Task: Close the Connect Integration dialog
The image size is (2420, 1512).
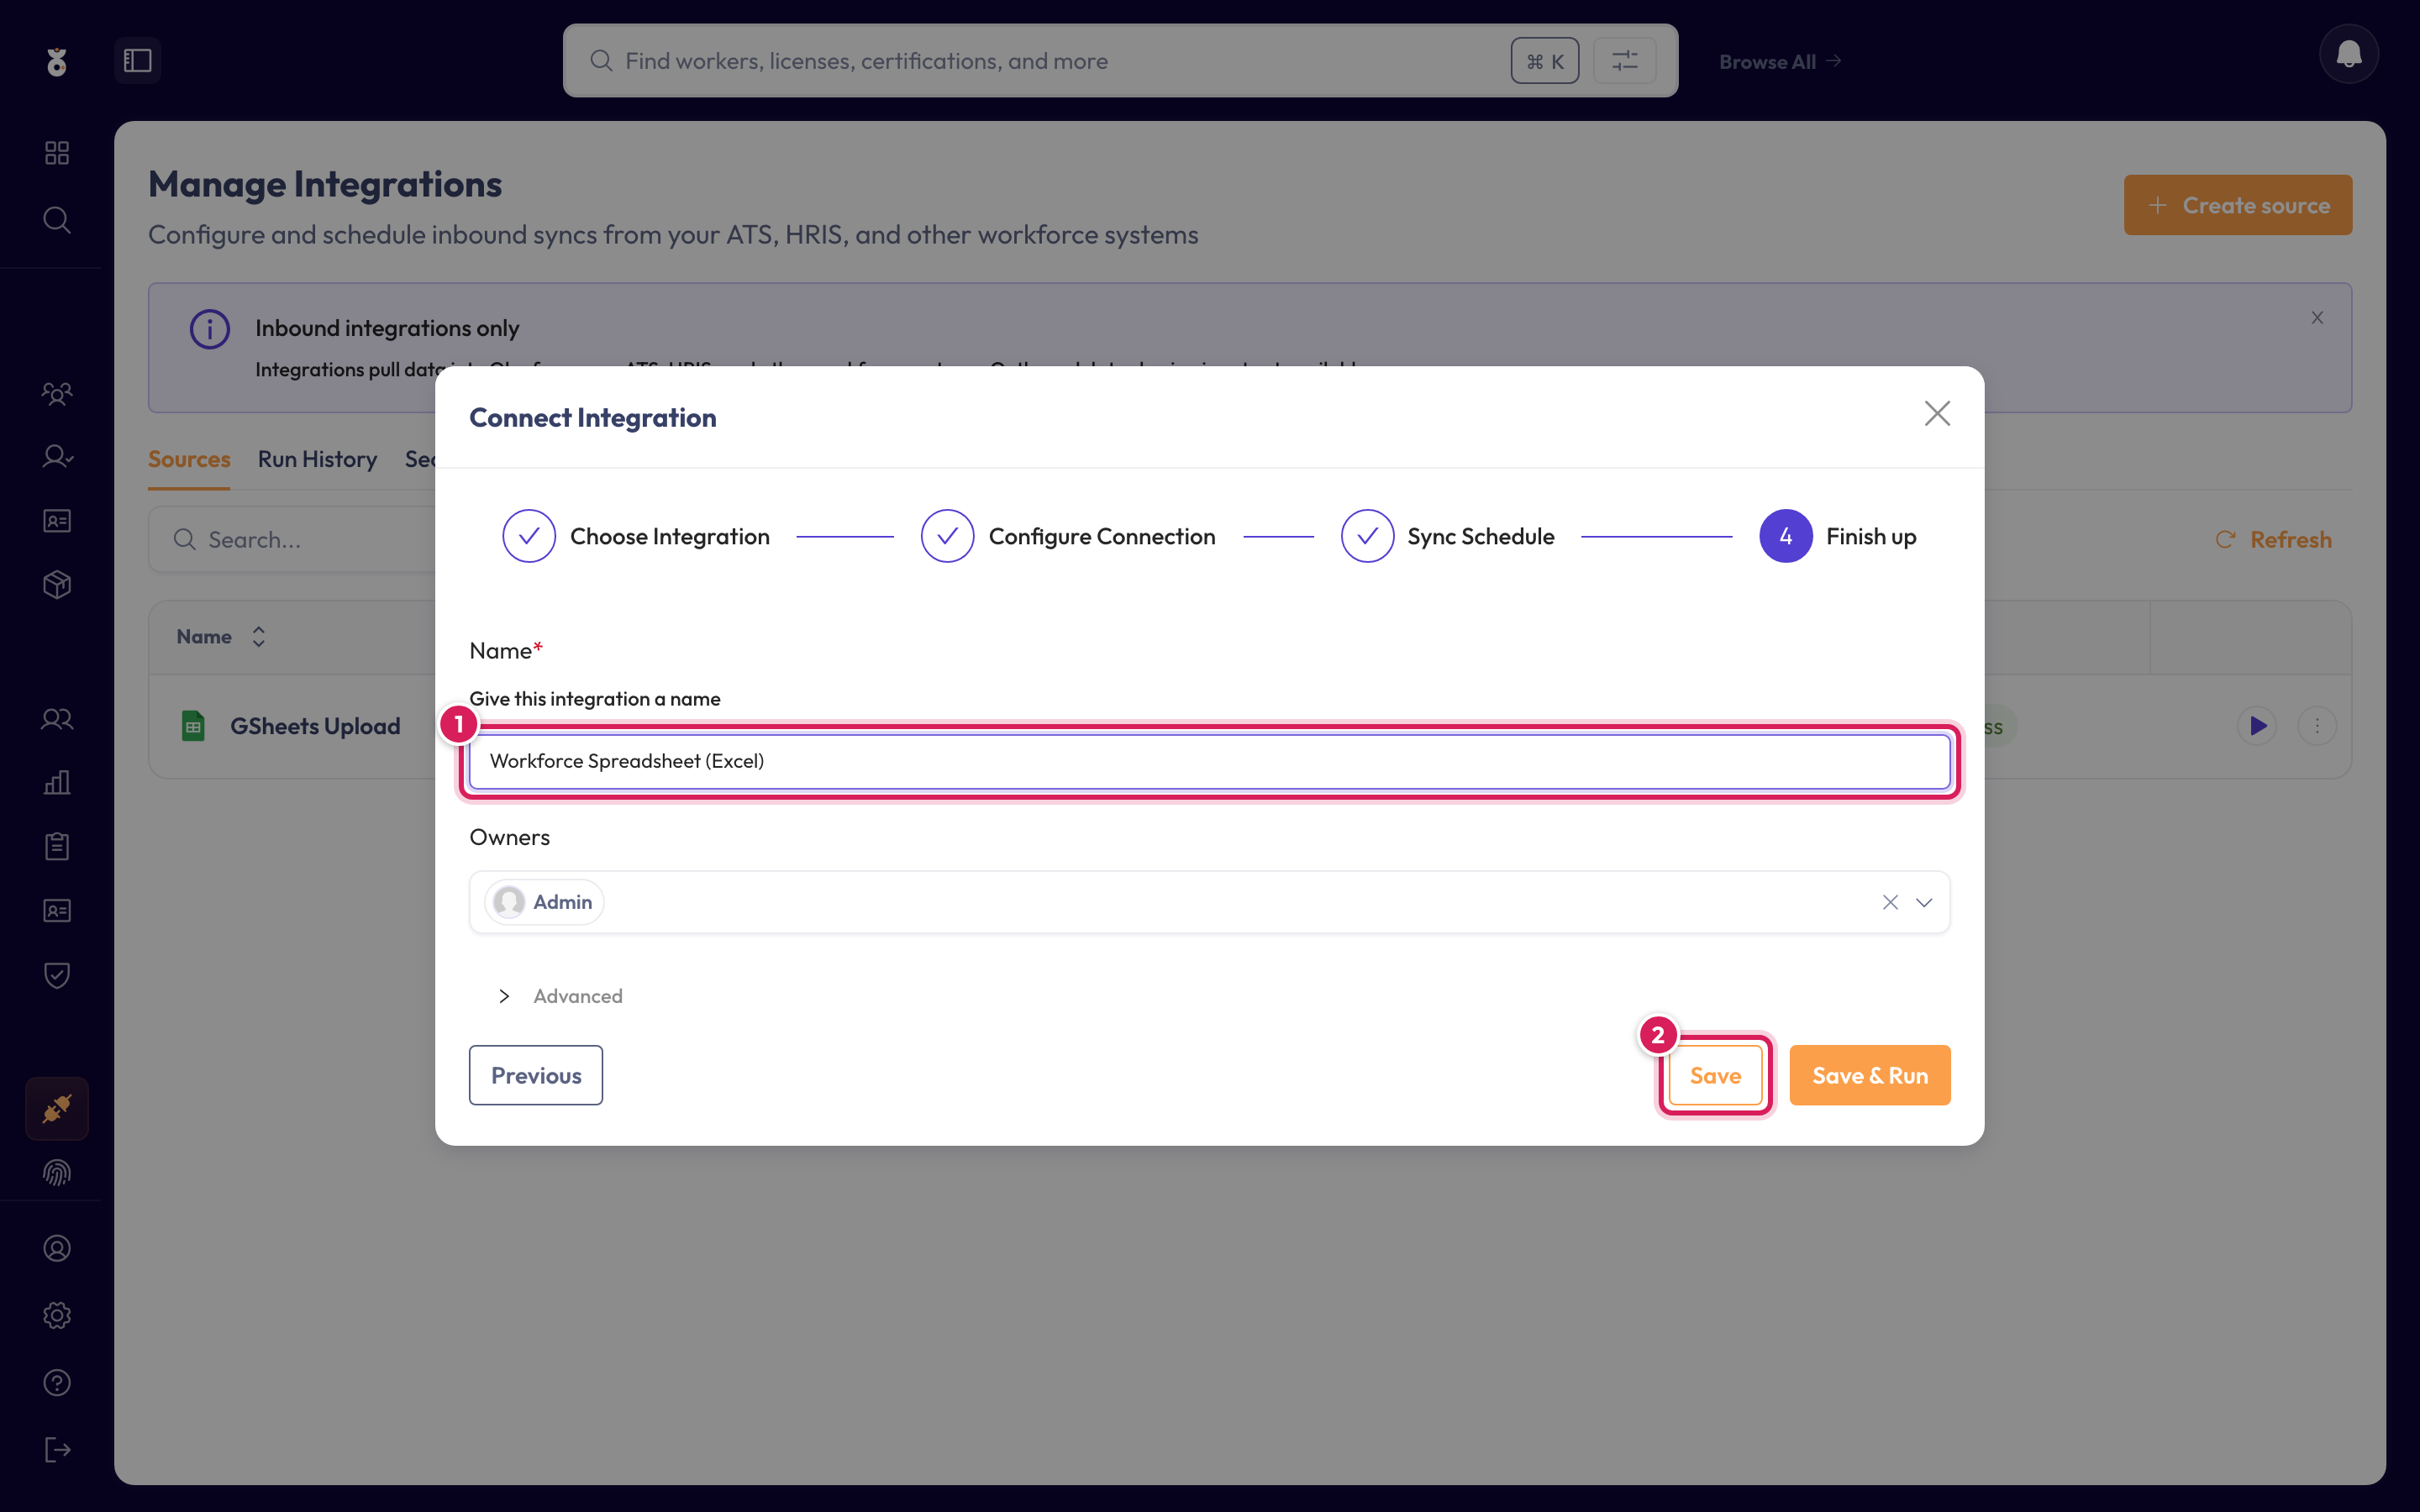Action: (x=1937, y=414)
